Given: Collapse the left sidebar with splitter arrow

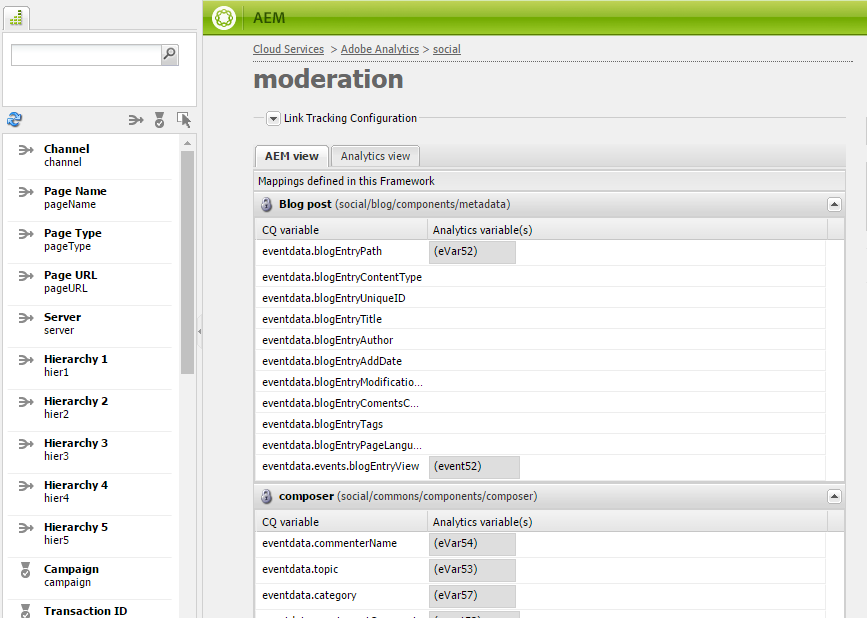Looking at the screenshot, I should [200, 331].
